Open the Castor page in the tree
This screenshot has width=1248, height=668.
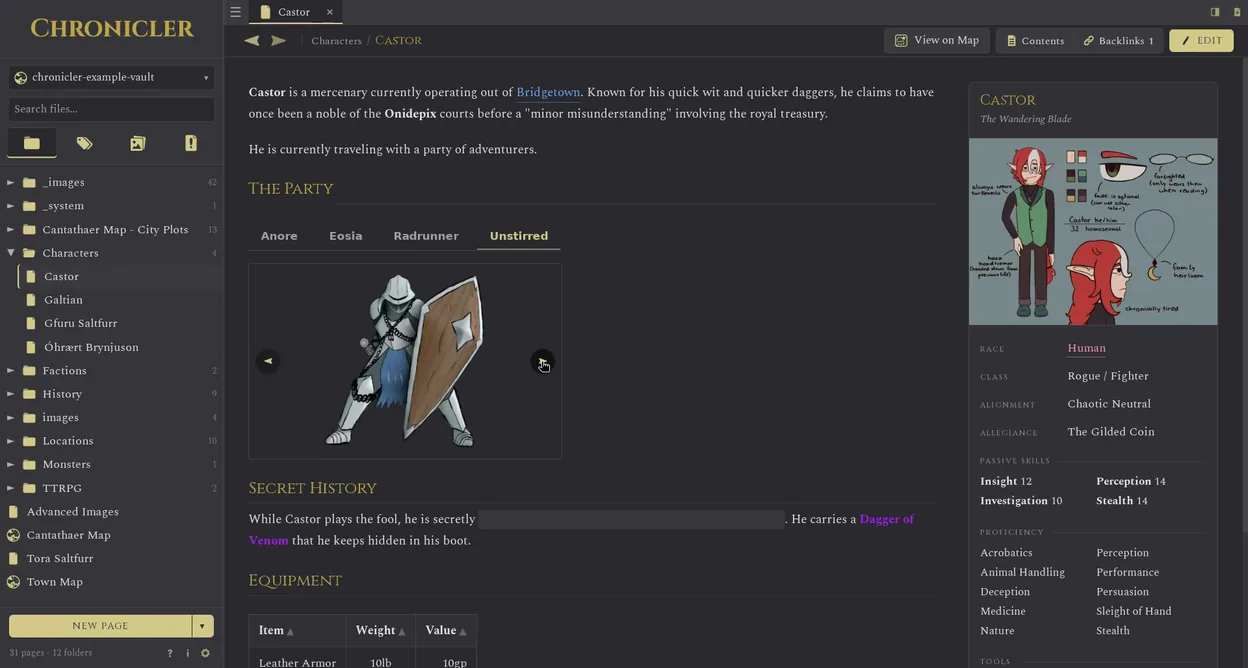119,276
